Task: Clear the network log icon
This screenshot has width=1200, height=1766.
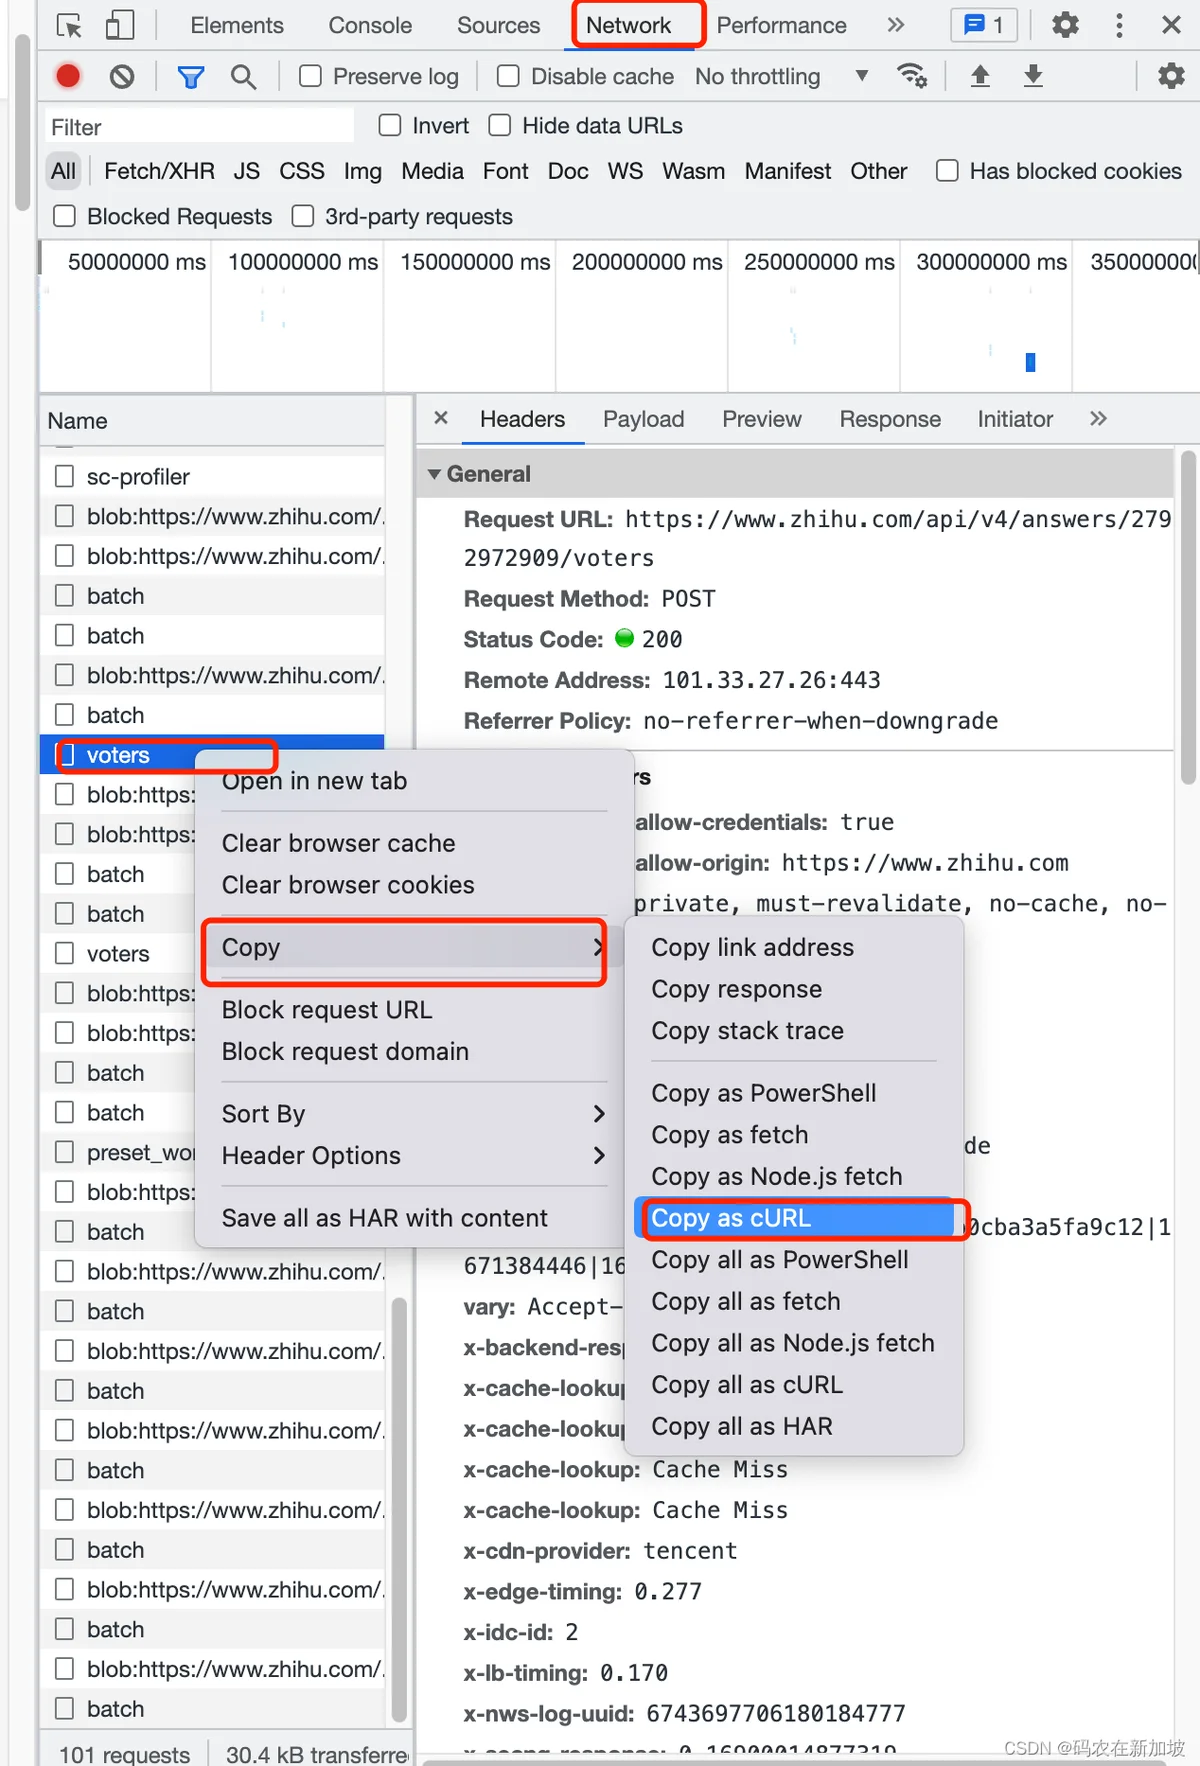Action: tap(122, 76)
